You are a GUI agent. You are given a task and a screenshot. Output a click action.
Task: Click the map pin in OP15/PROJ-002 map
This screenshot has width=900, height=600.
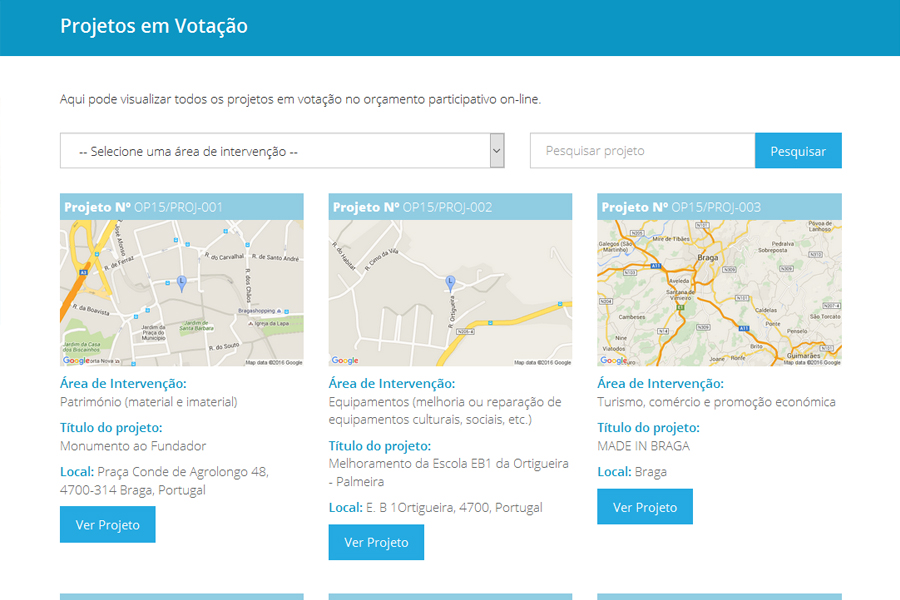[x=451, y=283]
